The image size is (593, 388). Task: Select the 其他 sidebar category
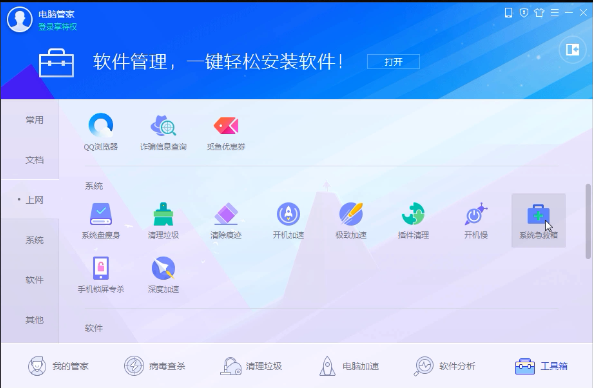click(34, 320)
